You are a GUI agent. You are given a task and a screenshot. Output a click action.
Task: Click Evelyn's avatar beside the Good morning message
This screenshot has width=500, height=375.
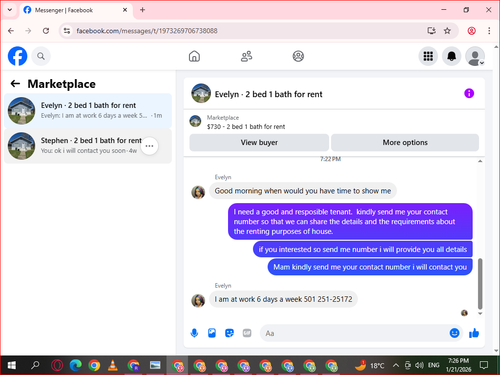(x=198, y=192)
